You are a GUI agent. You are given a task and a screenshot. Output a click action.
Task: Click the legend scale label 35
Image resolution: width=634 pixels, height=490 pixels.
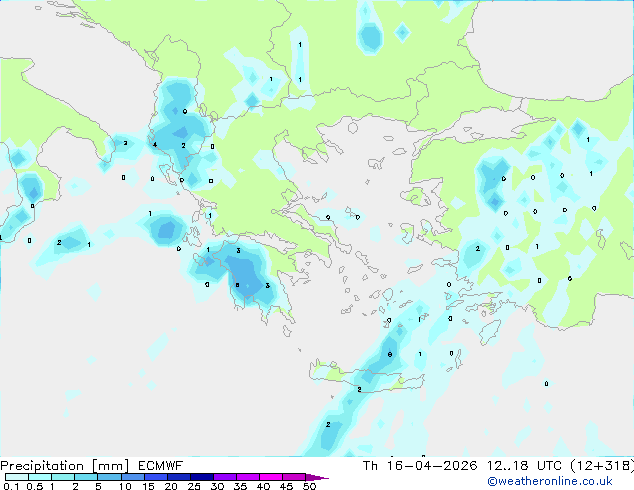click(240, 486)
